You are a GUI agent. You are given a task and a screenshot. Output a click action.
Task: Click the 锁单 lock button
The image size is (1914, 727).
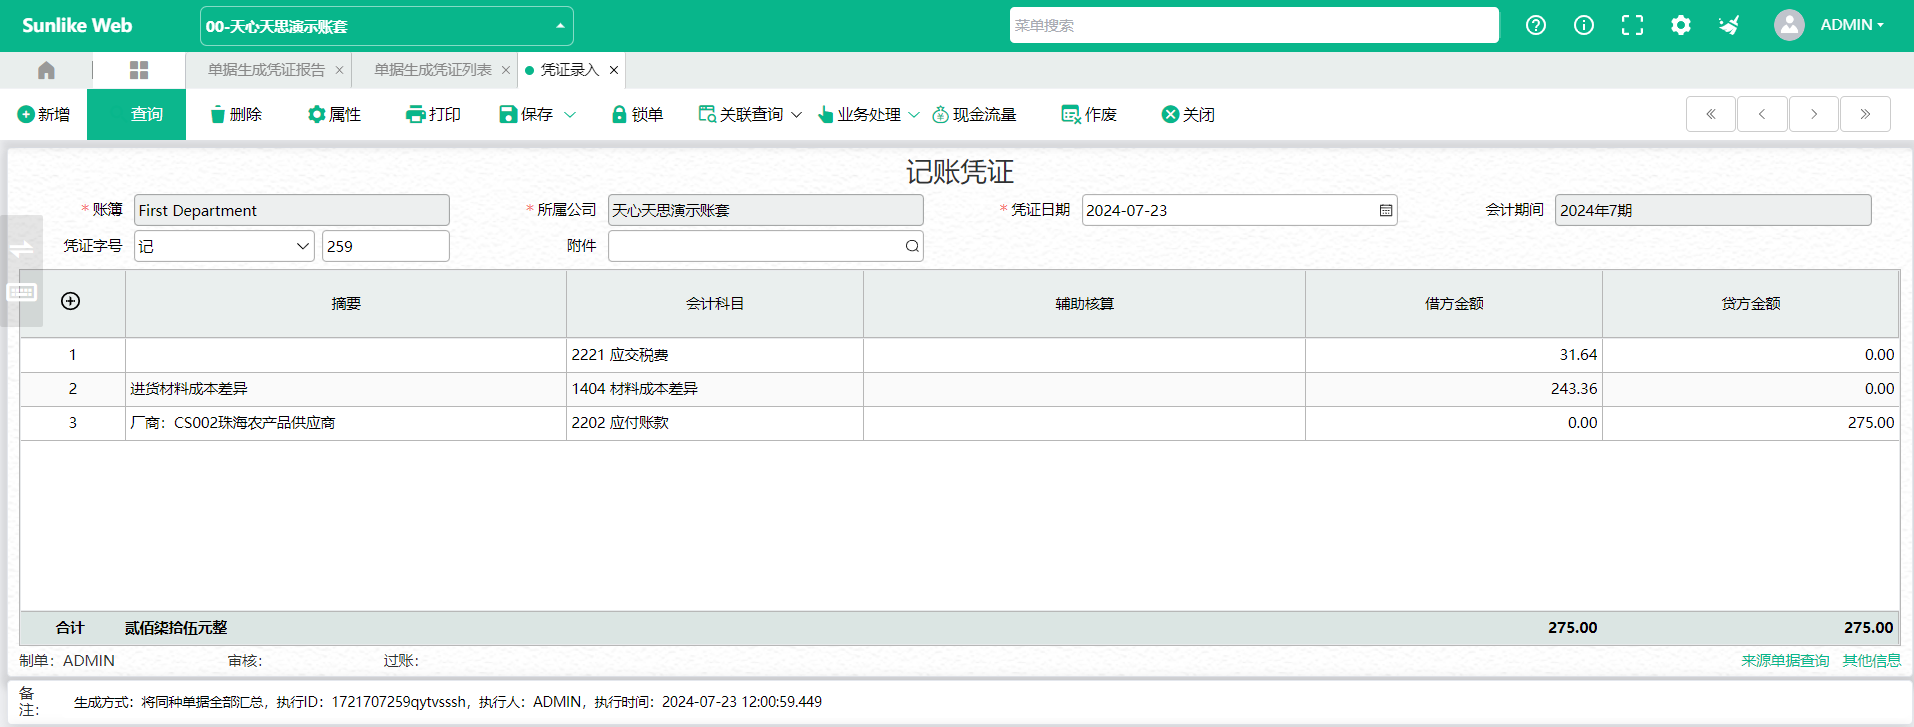(637, 114)
